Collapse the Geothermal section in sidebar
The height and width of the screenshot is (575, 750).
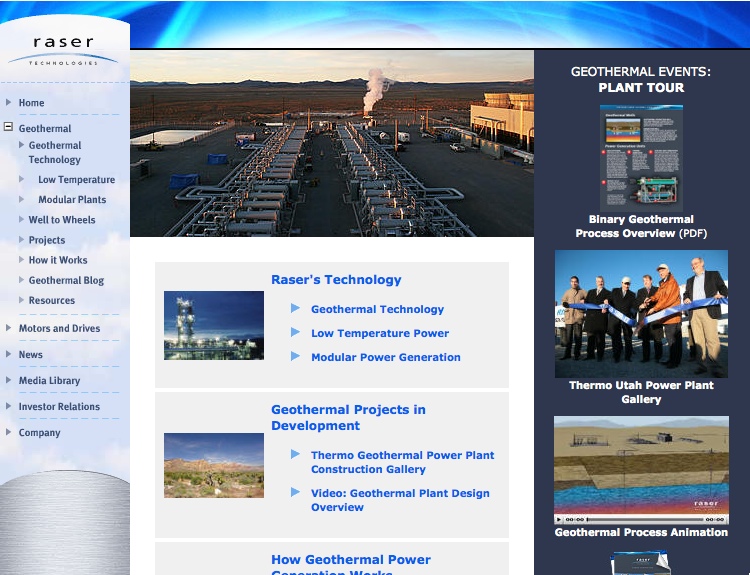[9, 127]
